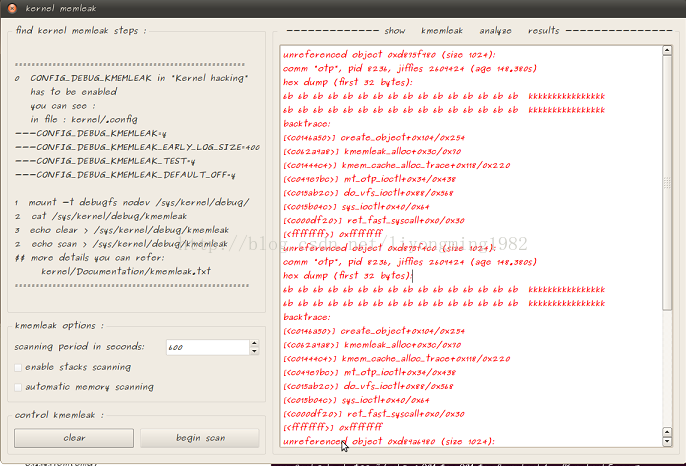Decrease scanning period with down arrow
Screen dimensions: 686x466
[x=254, y=351]
